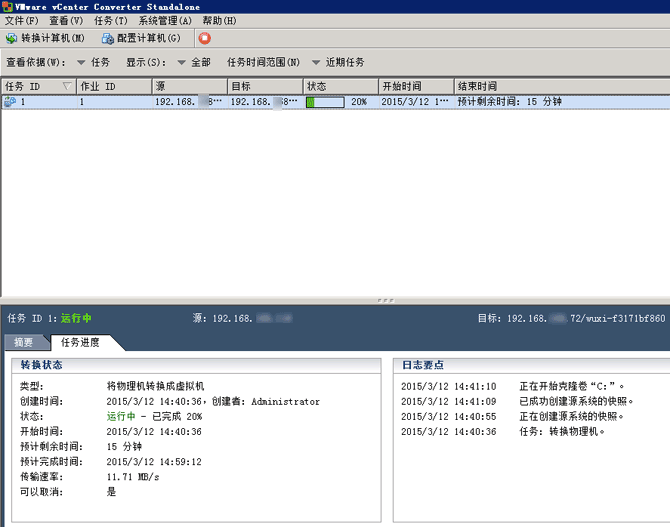
Task: Click the 源 column header
Action: [190, 86]
